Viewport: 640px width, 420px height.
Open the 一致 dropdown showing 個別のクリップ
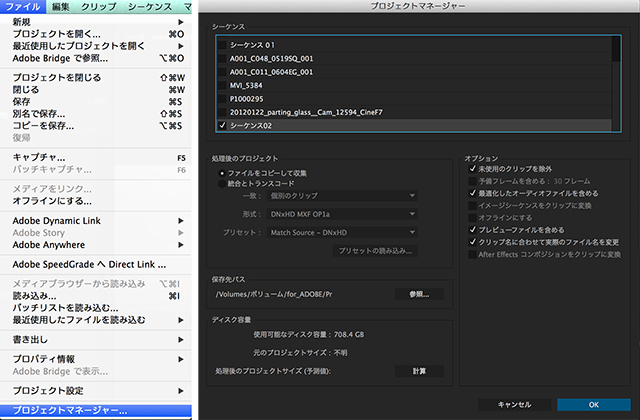(x=342, y=196)
